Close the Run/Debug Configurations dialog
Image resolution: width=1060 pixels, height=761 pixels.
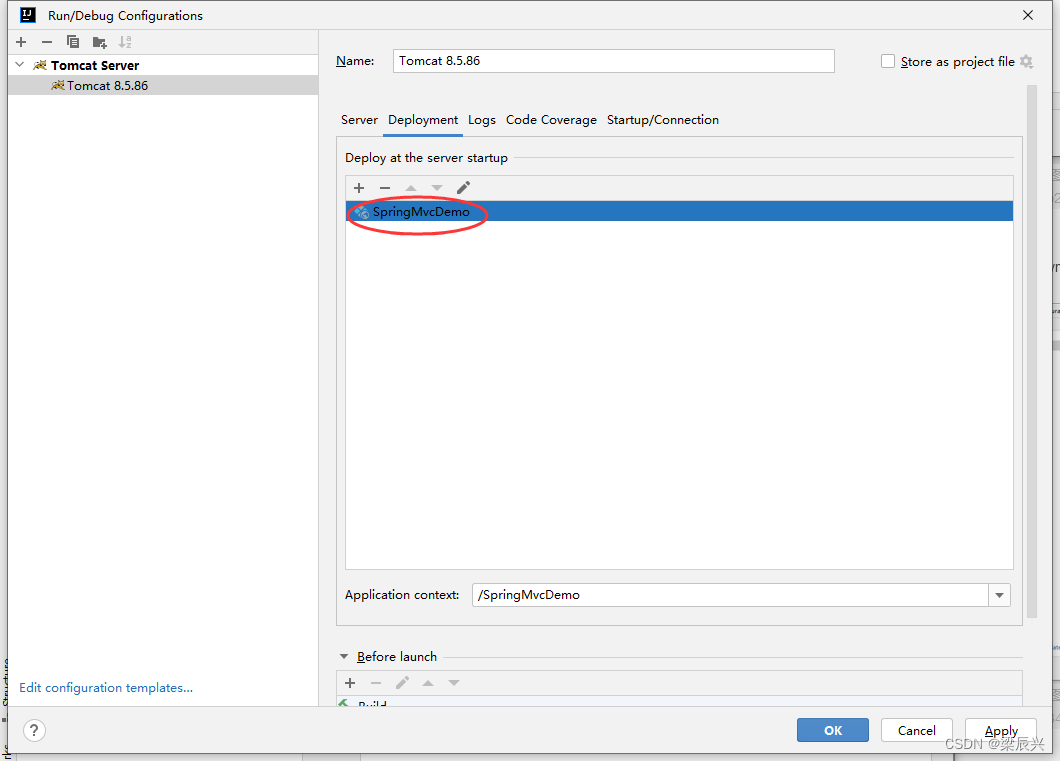coord(1028,15)
